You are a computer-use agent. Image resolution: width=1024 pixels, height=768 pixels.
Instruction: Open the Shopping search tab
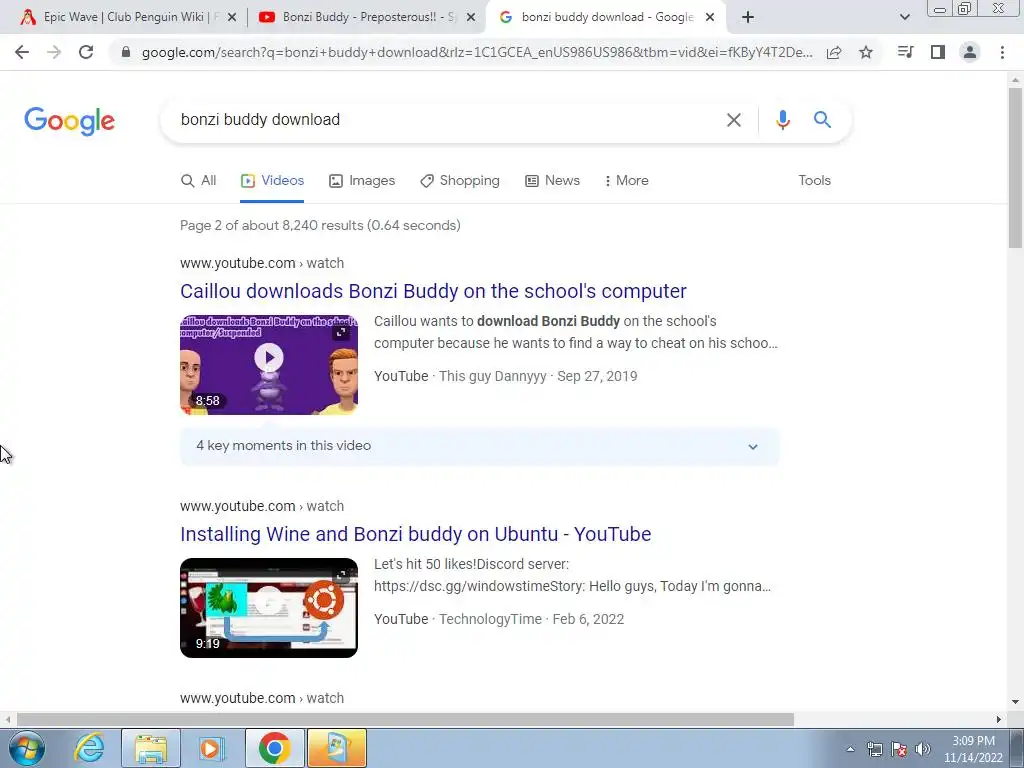460,181
